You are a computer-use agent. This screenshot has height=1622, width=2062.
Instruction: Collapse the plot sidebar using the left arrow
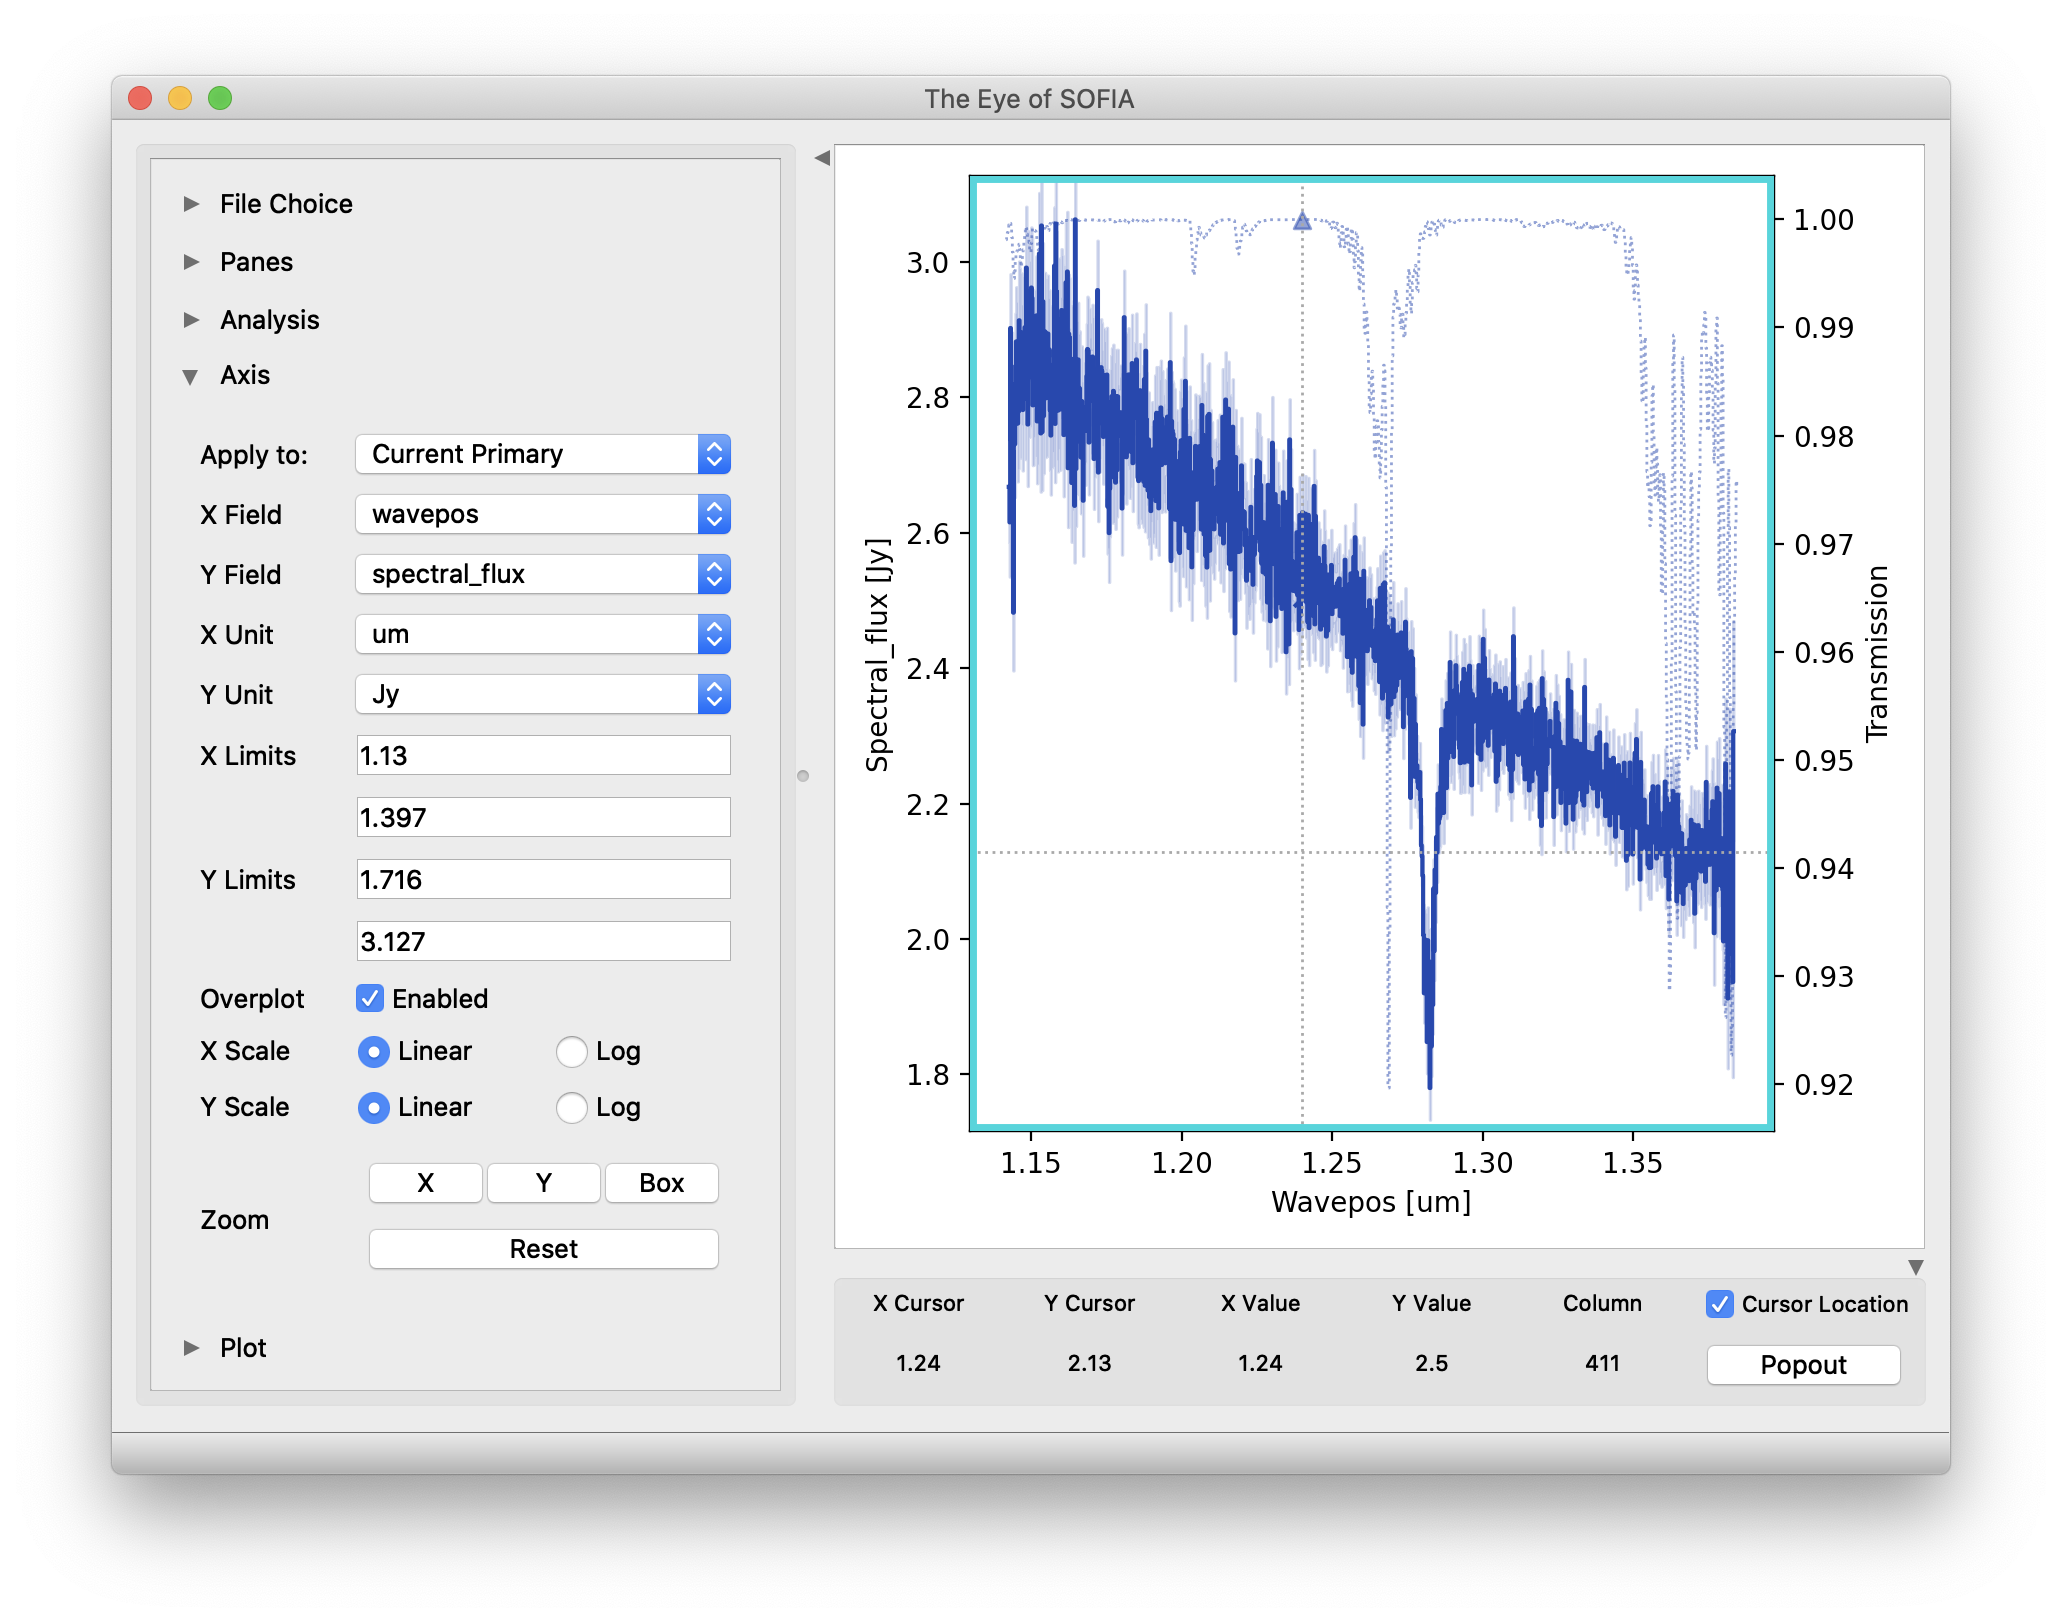tap(822, 158)
